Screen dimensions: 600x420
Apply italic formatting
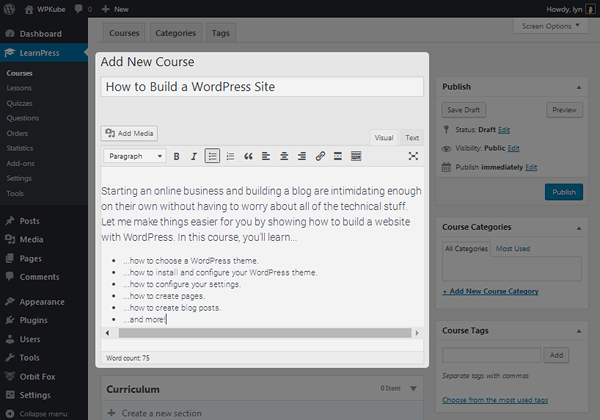pos(194,156)
